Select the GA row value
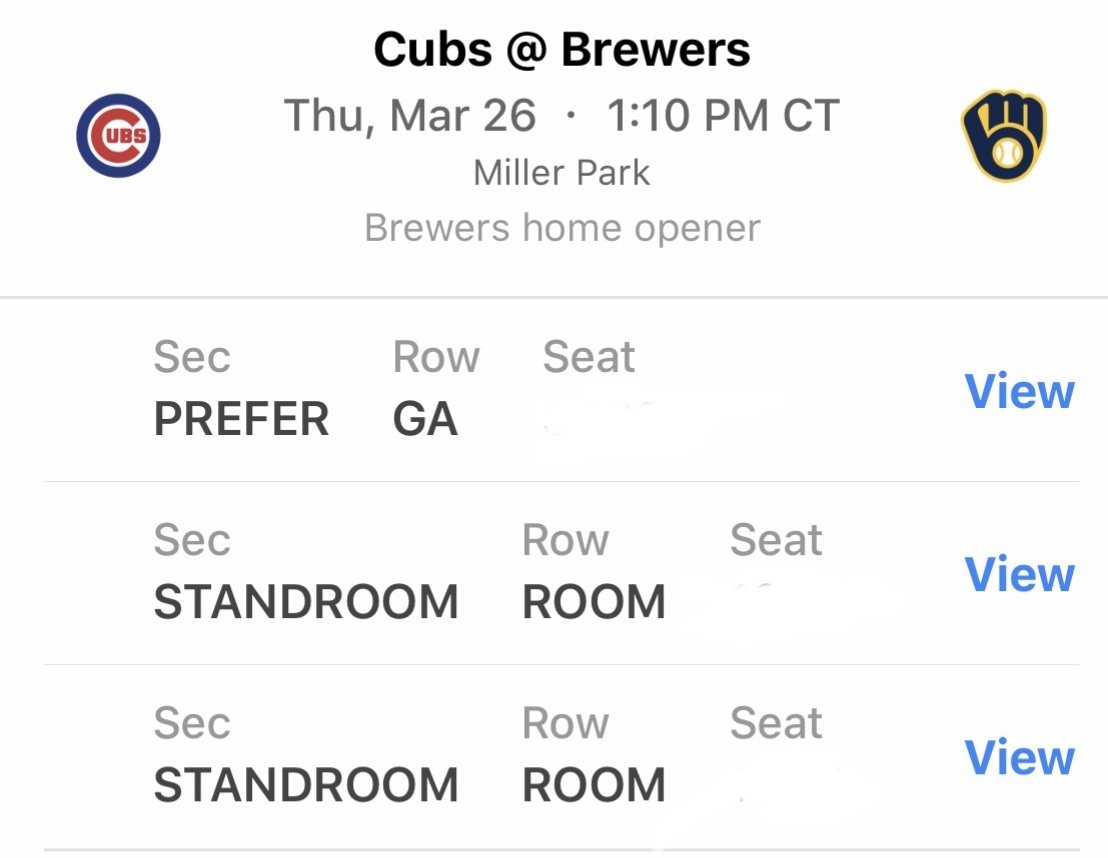The height and width of the screenshot is (858, 1108). (x=425, y=418)
